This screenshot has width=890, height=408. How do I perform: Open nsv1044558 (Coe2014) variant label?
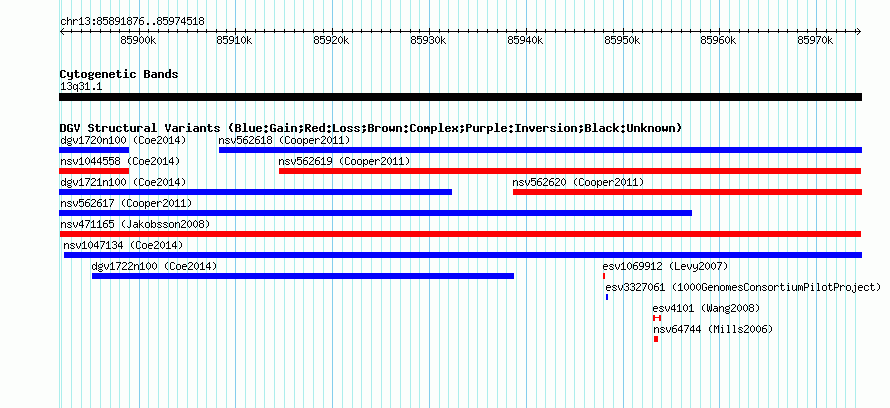click(120, 161)
